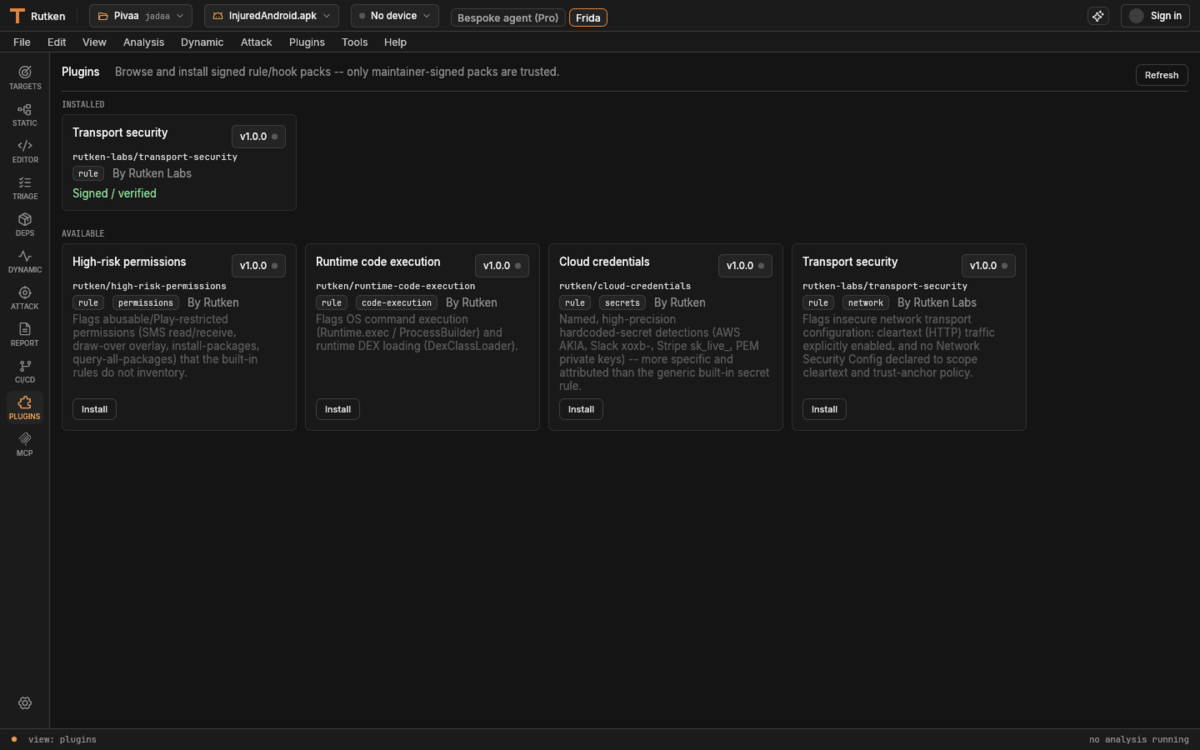Select the Bespoke agent (Pro) option

click(x=508, y=18)
